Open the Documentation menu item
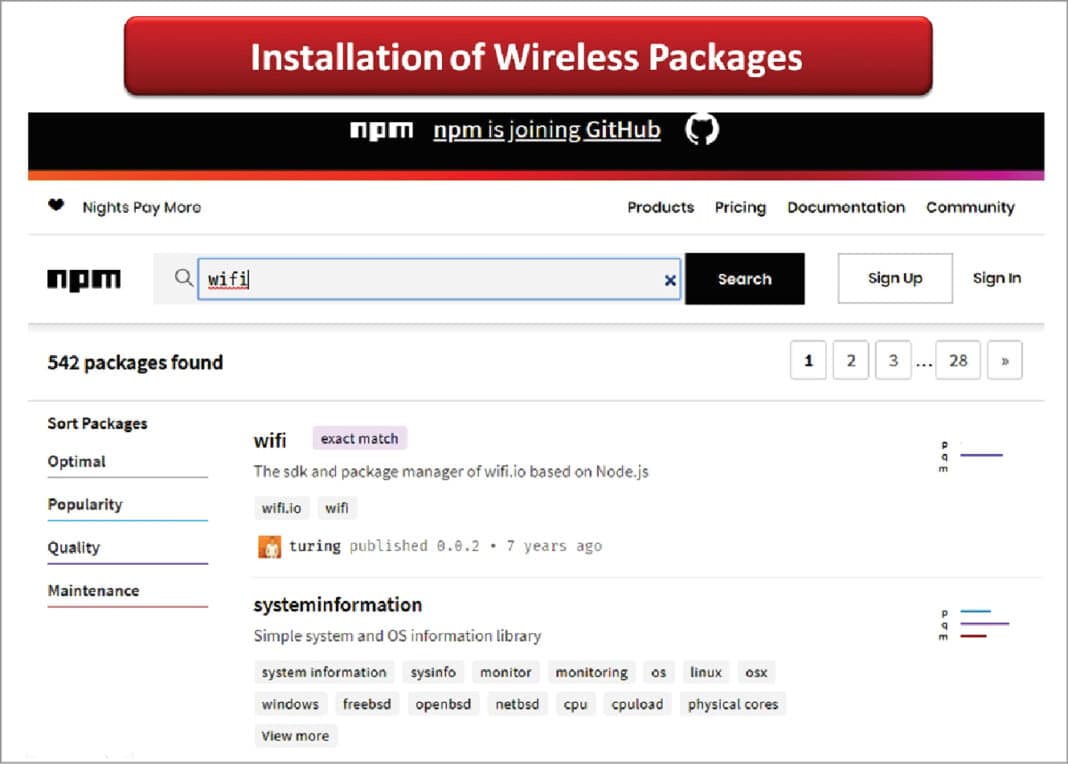1068x764 pixels. pyautogui.click(x=846, y=207)
